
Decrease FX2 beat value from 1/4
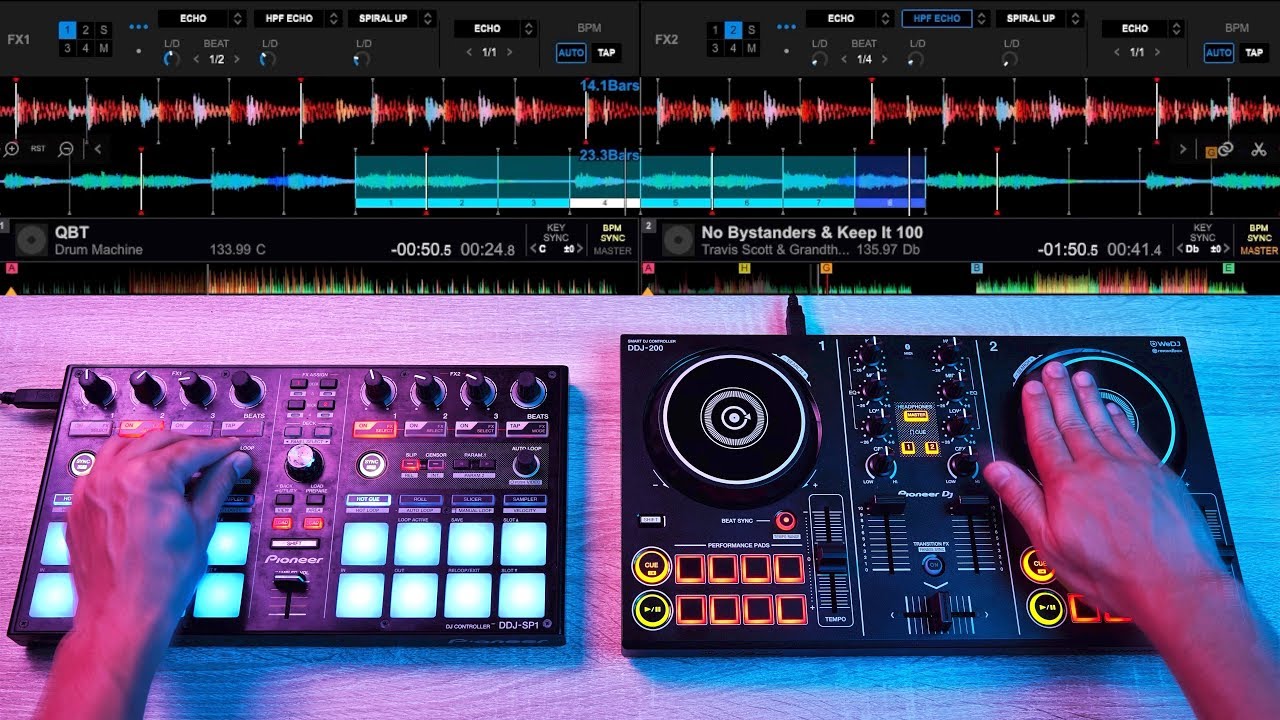pos(844,60)
